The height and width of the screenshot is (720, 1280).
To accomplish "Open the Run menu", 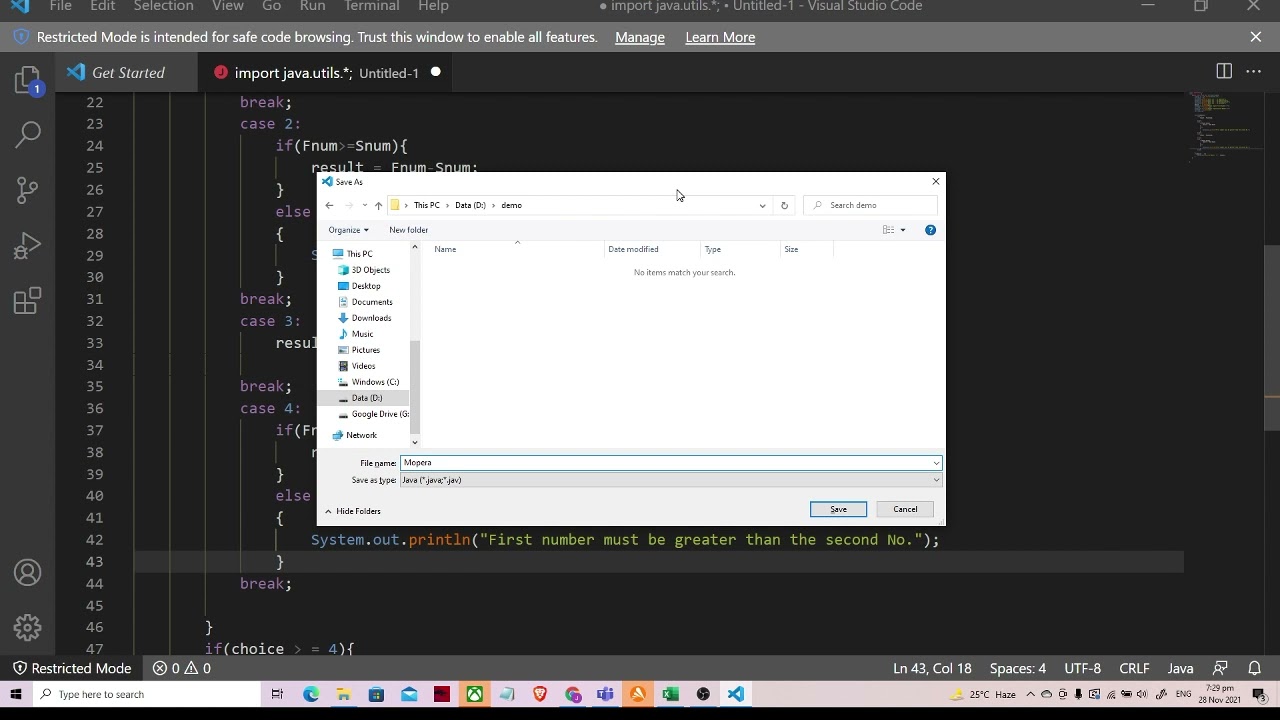I will pyautogui.click(x=312, y=7).
